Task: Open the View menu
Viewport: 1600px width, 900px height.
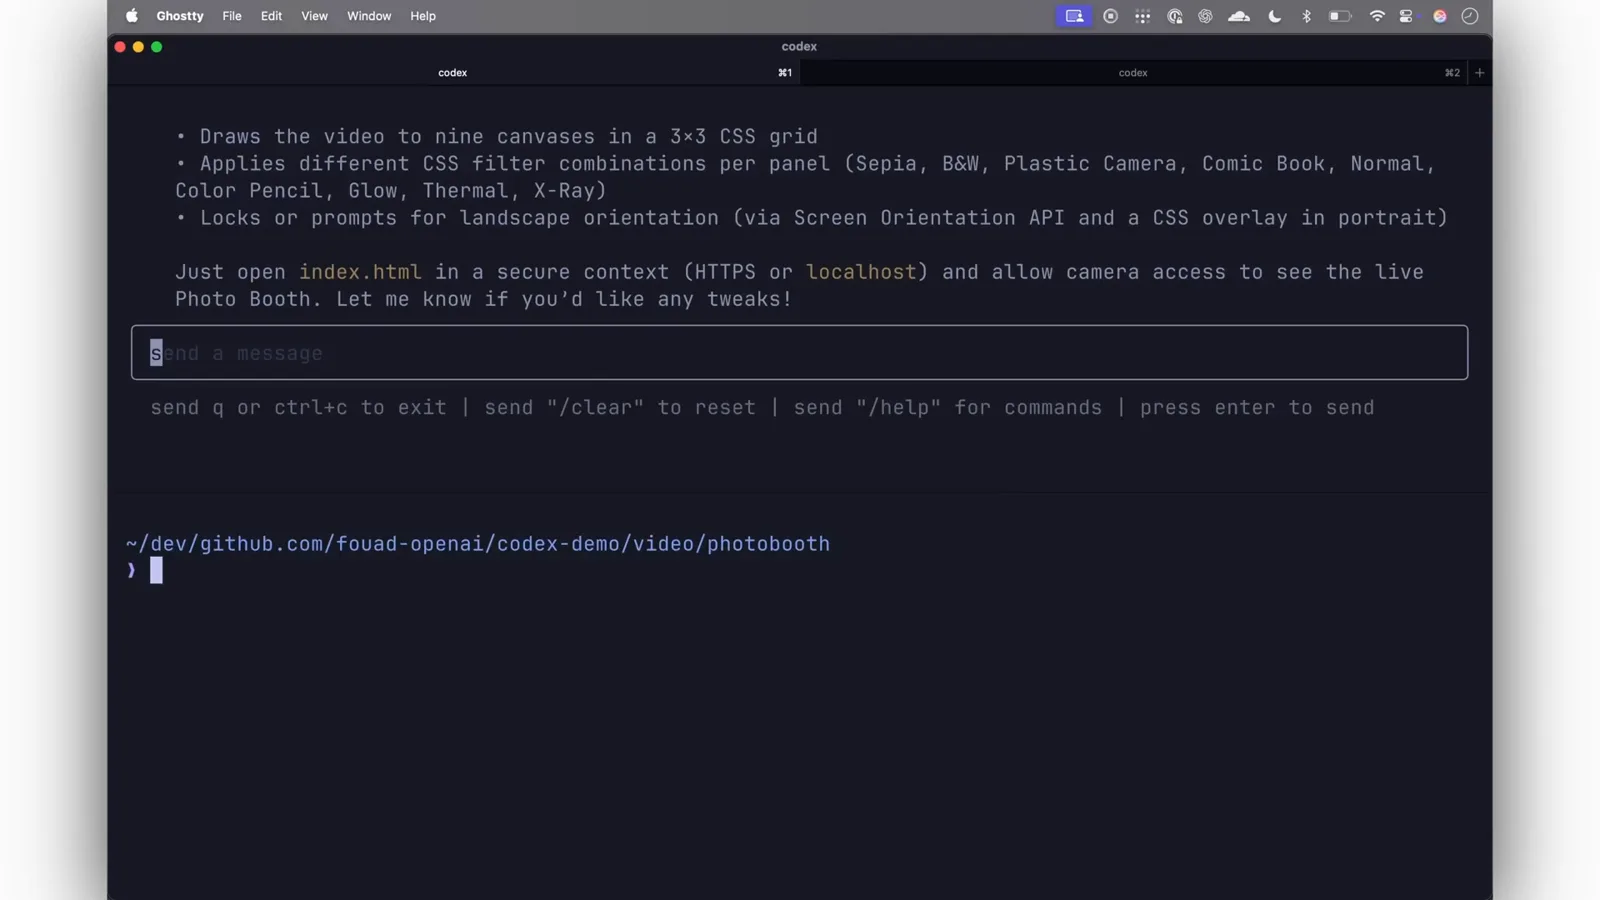Action: coord(314,16)
